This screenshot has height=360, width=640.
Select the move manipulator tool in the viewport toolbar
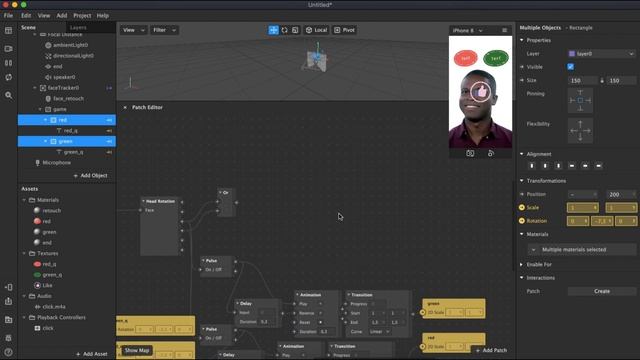click(x=273, y=30)
